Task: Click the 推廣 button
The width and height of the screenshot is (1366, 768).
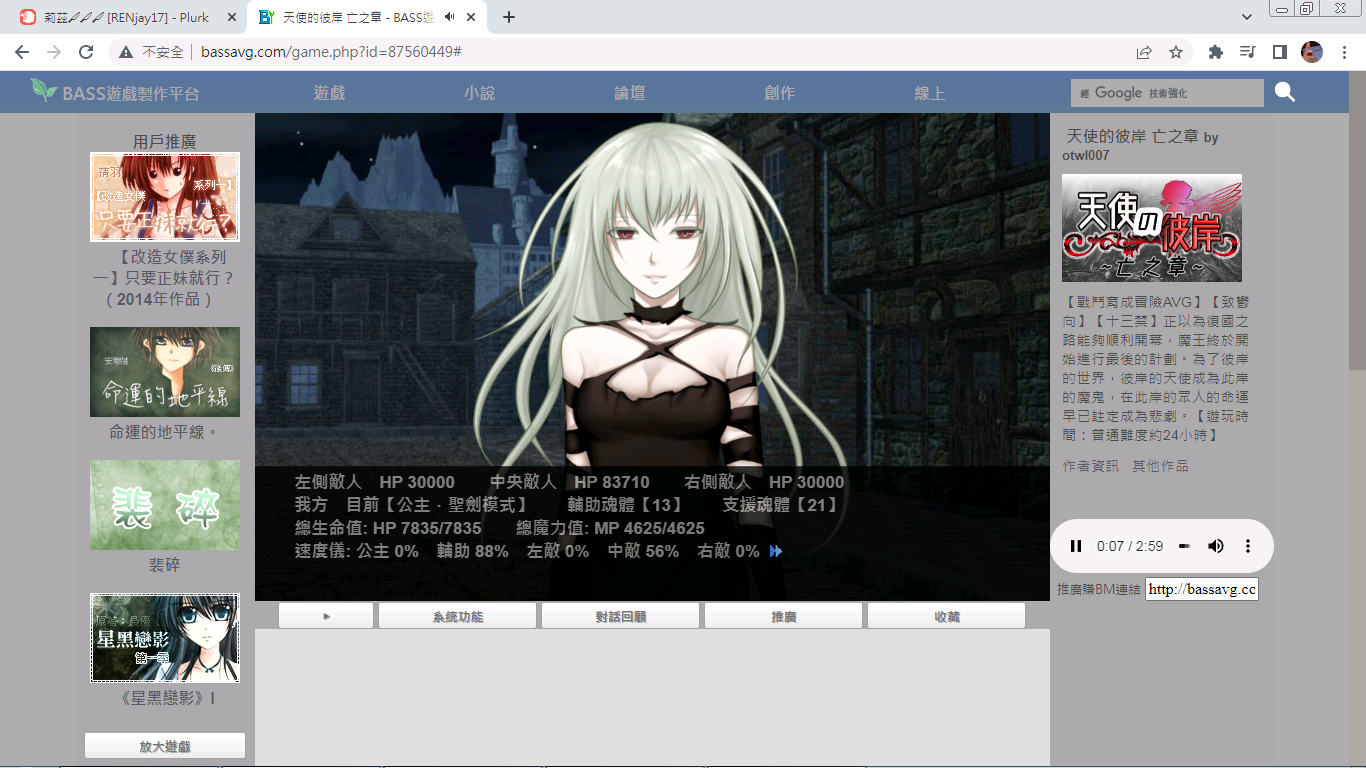Action: [x=783, y=616]
